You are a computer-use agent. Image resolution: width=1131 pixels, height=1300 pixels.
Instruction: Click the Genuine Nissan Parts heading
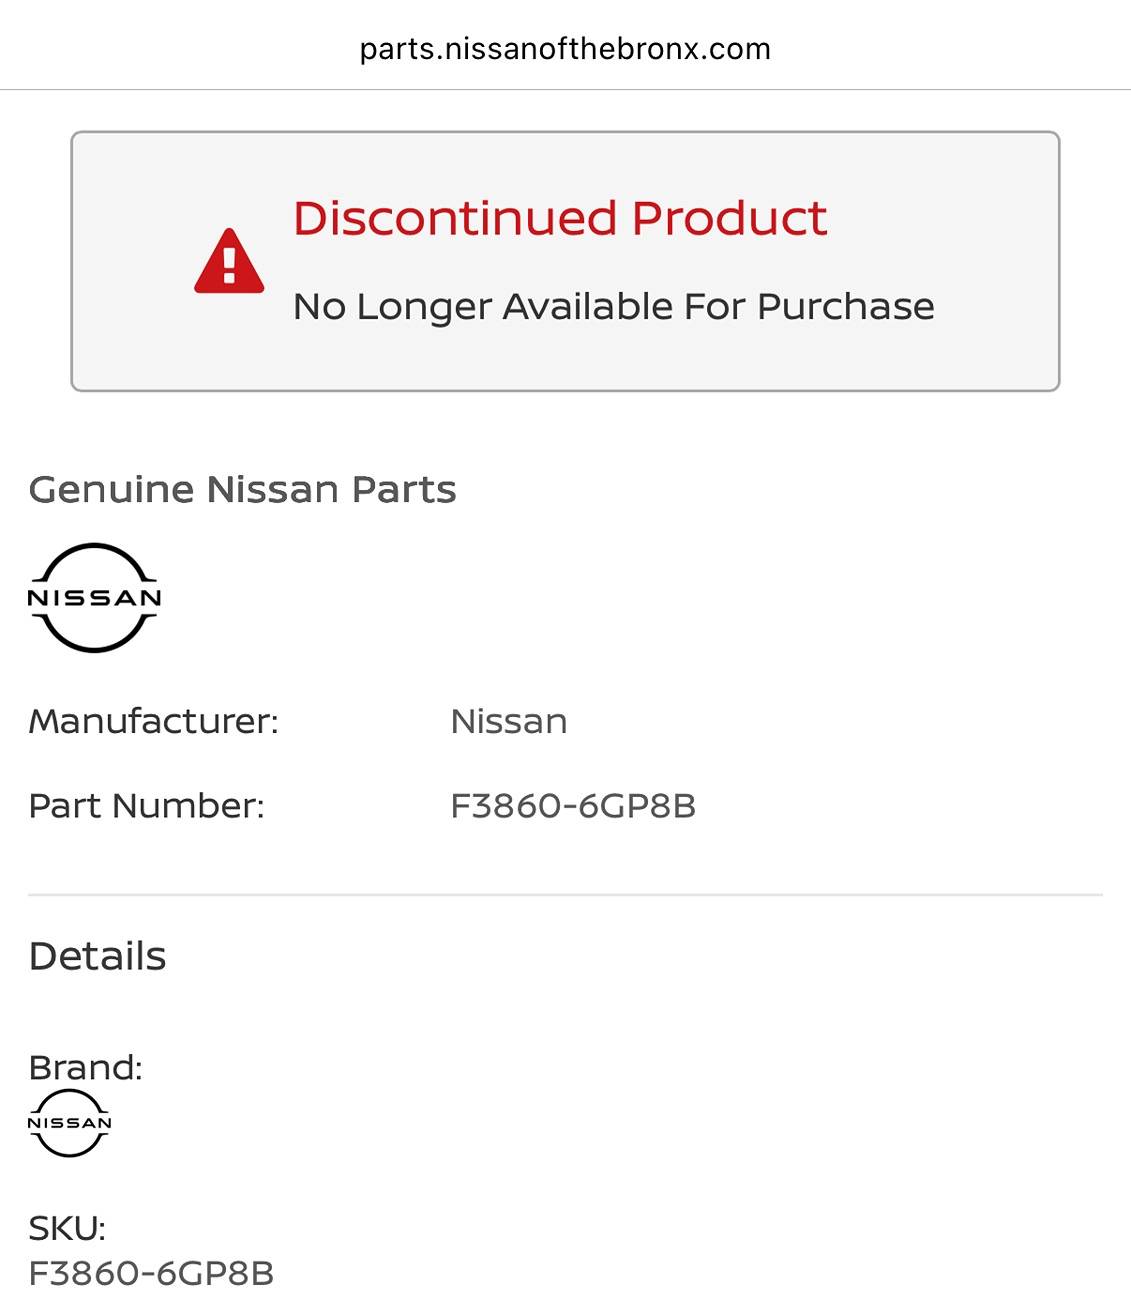(242, 489)
